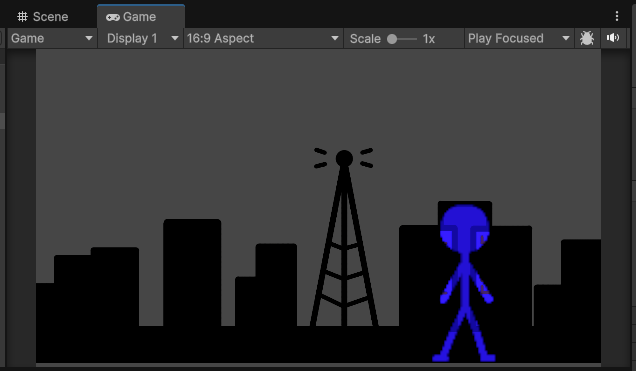This screenshot has height=371, width=636.
Task: Click the 1x scale value label
Action: coord(429,39)
